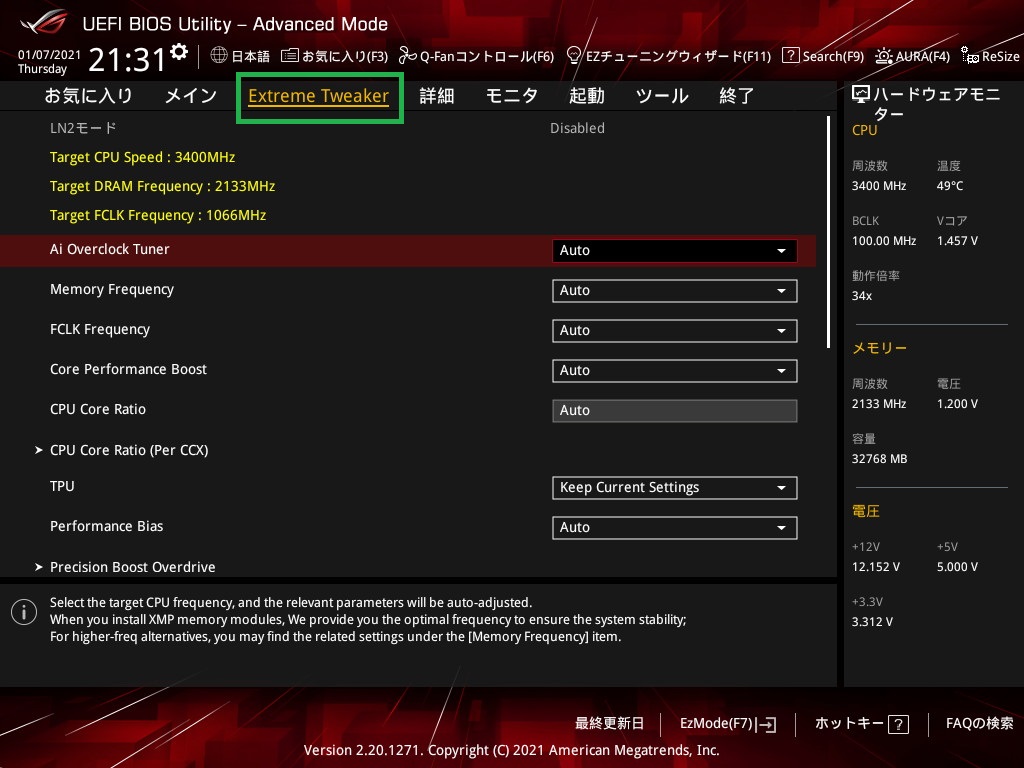Click the hotkey question mark box
This screenshot has width=1024, height=768.
[899, 724]
